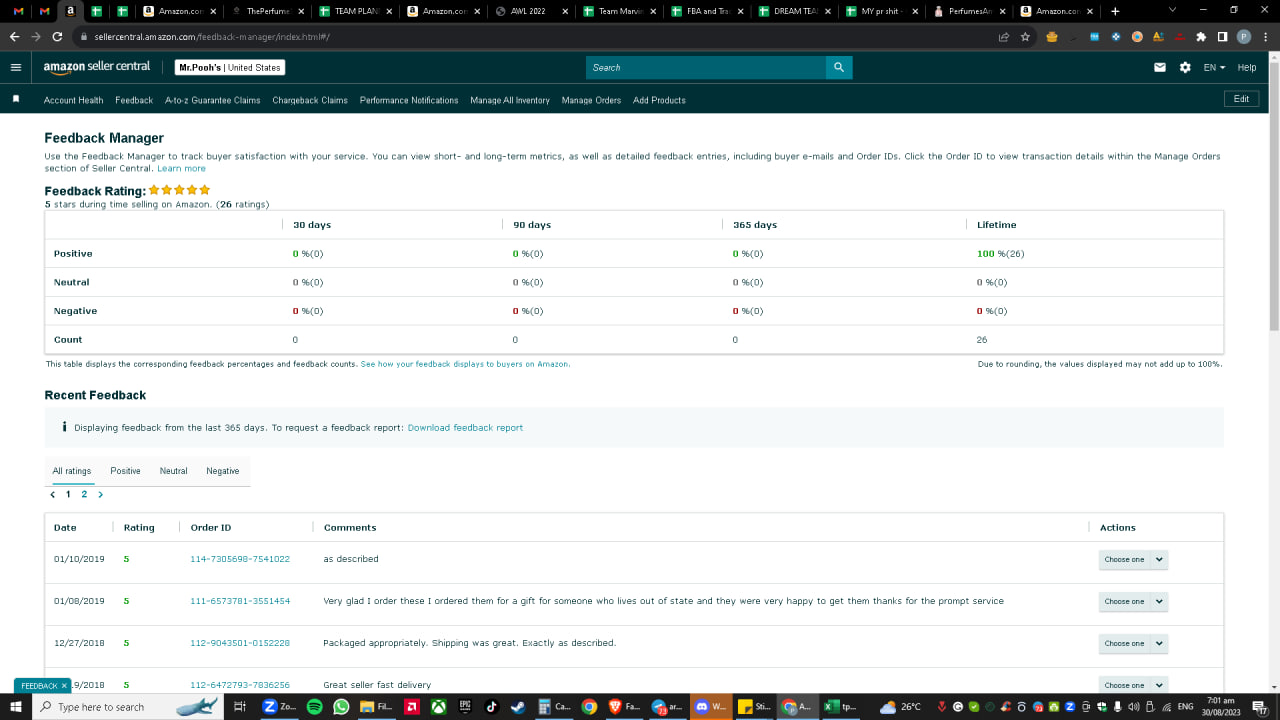Open Account Health in the nav bar
Image resolution: width=1280 pixels, height=720 pixels.
tap(73, 100)
